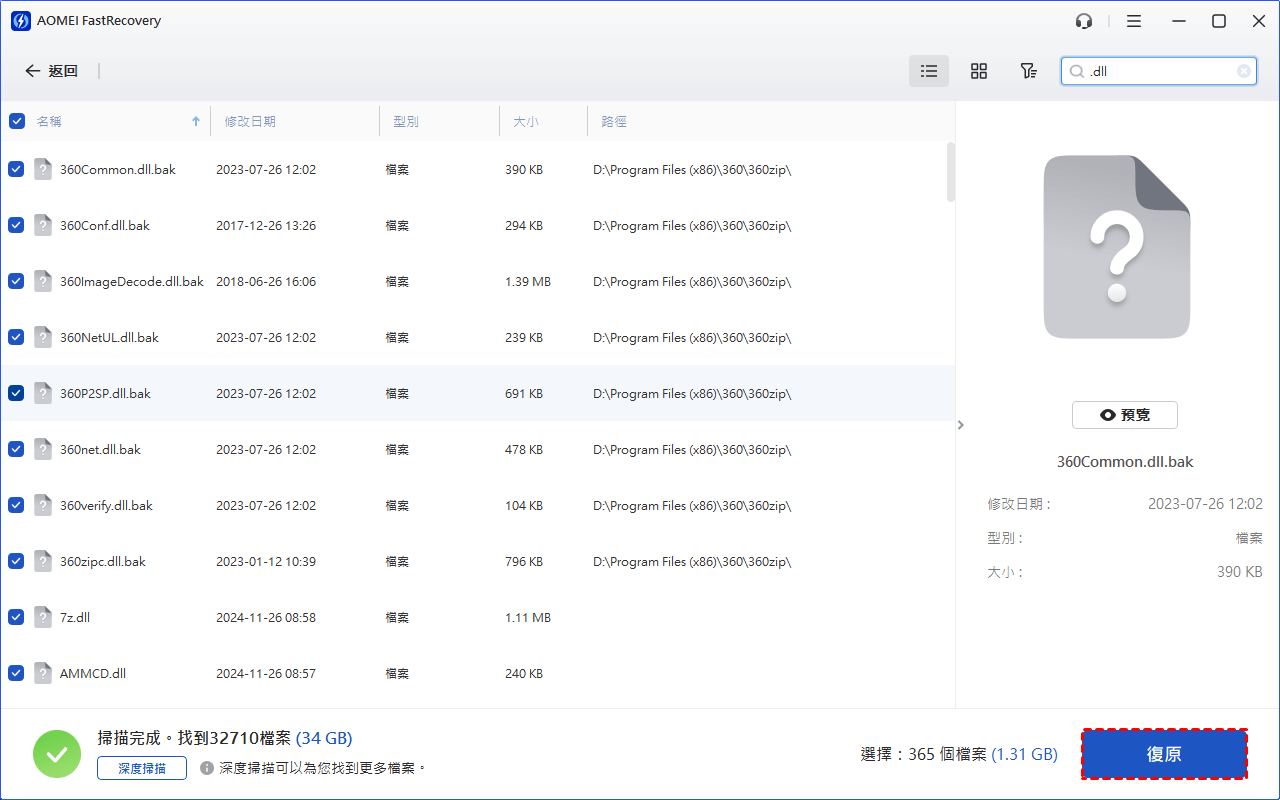Select the 360zipc.dll.bak file name
The image size is (1280, 800).
coord(103,561)
